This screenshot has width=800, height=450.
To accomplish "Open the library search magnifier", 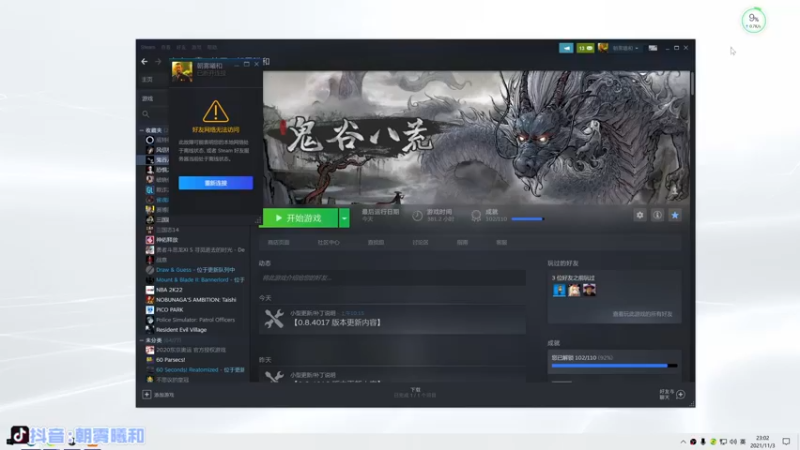I will coord(146,114).
